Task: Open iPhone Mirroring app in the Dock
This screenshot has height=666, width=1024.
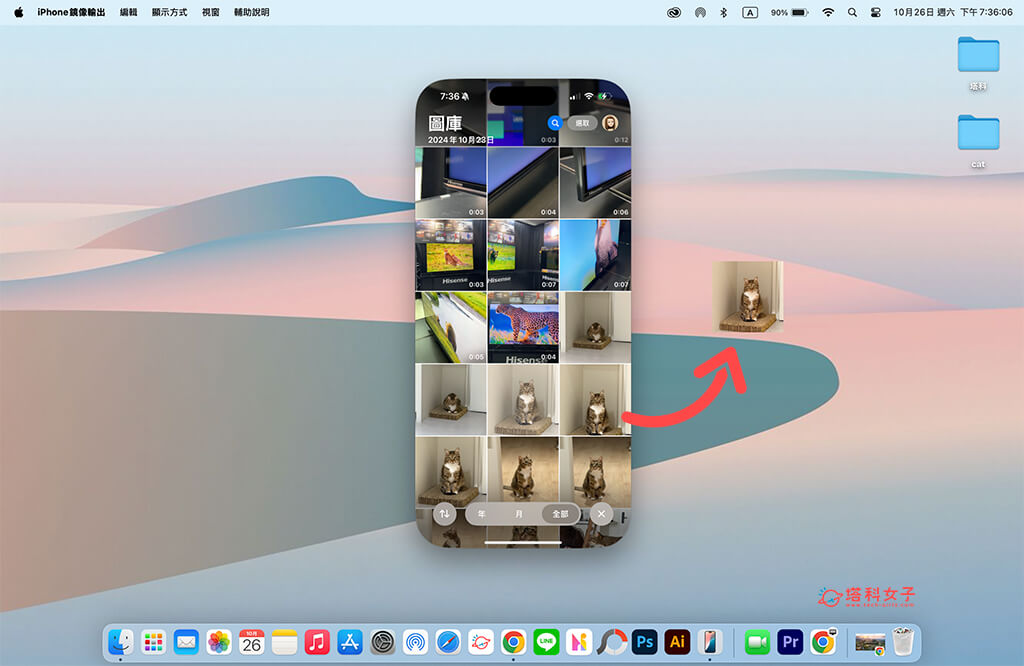Action: (x=709, y=642)
